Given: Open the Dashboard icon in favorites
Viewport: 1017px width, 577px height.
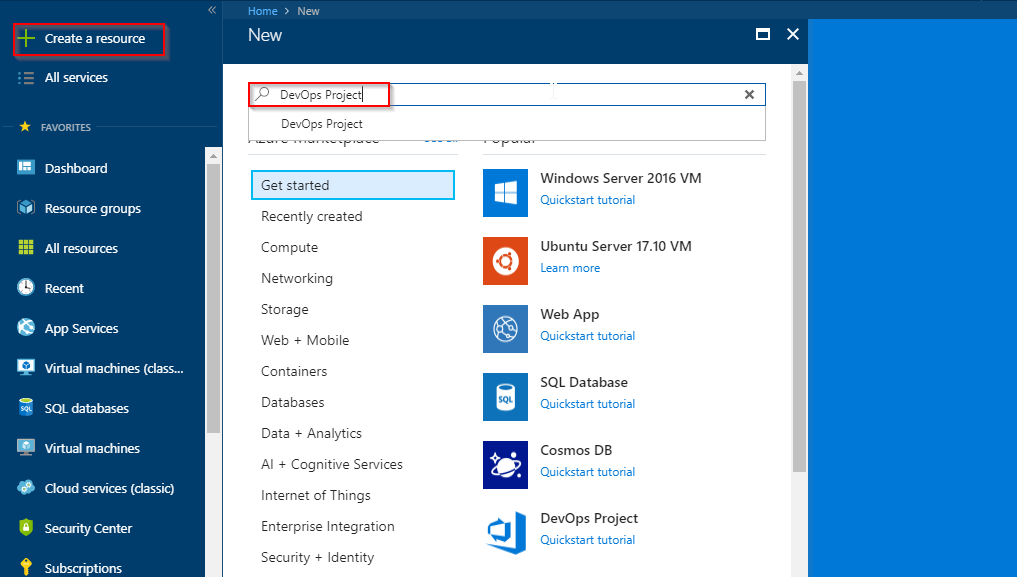Looking at the screenshot, I should pos(25,168).
